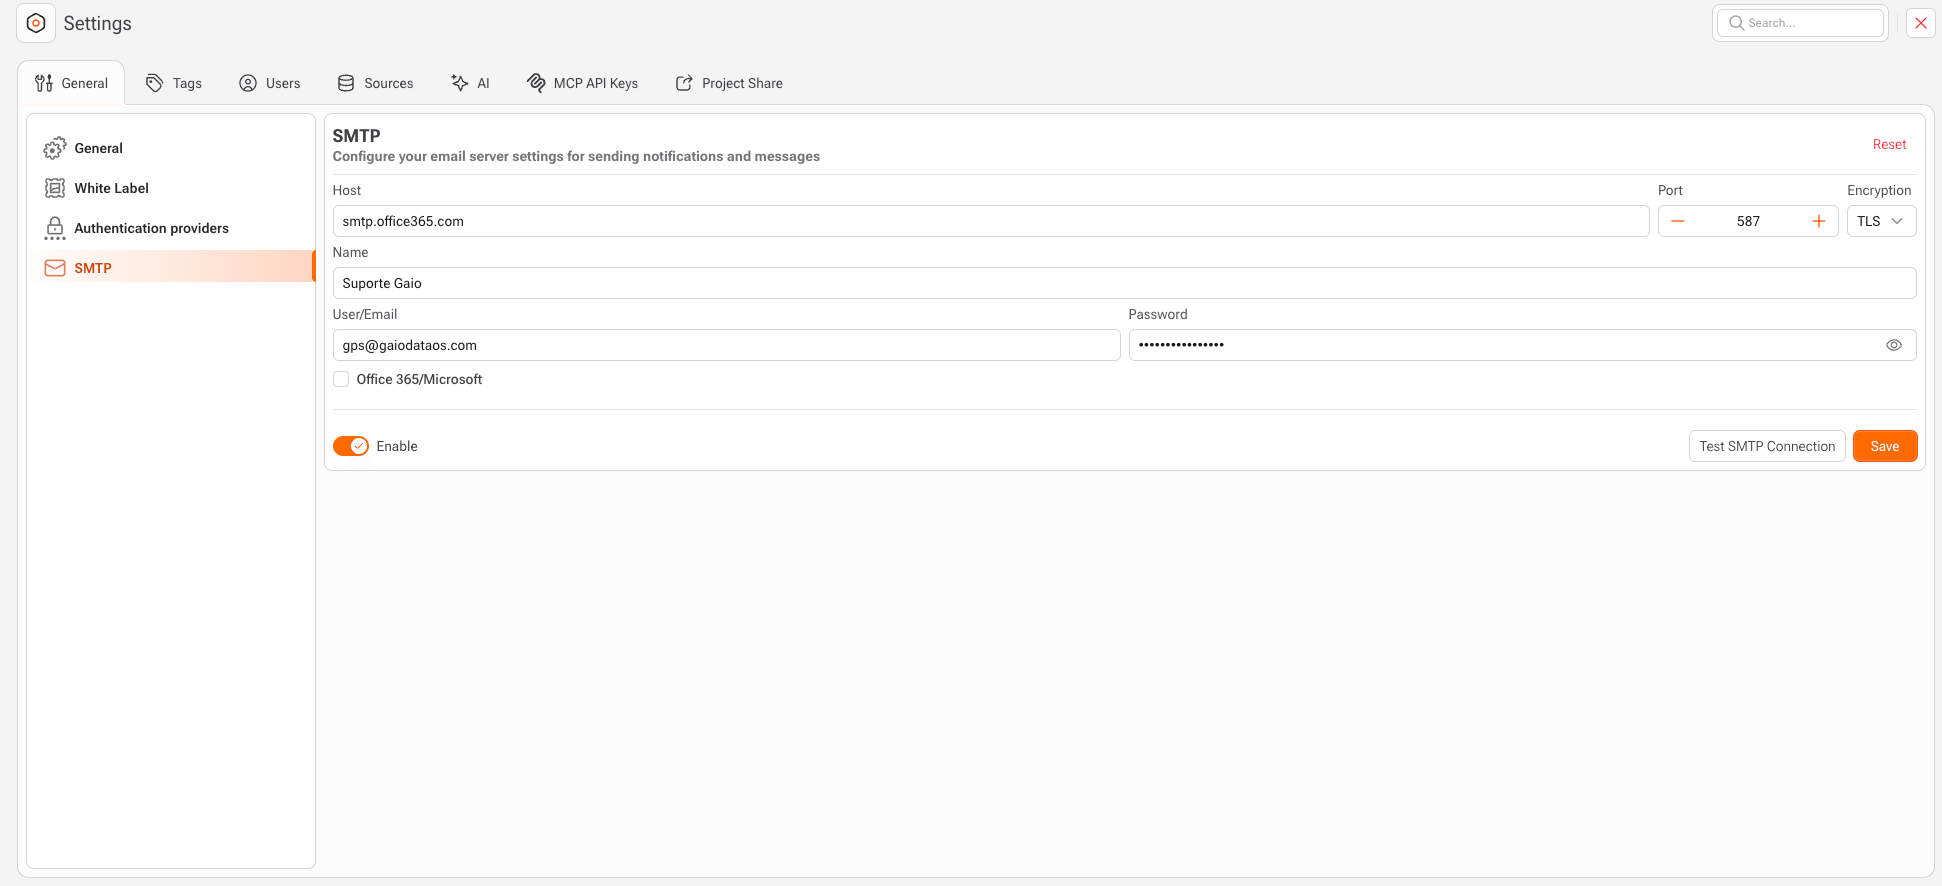The image size is (1942, 886).
Task: Click the SMTP envelope icon in sidebar
Action: coord(55,268)
